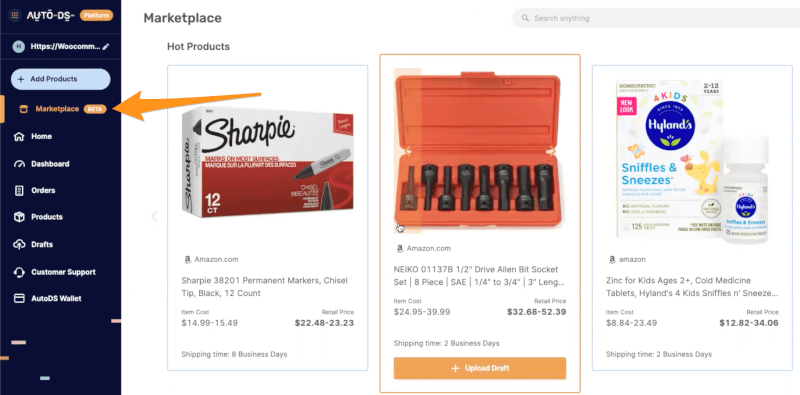Go to previous Hot Products with left chevron
Image resolution: width=800 pixels, height=395 pixels.
(154, 216)
